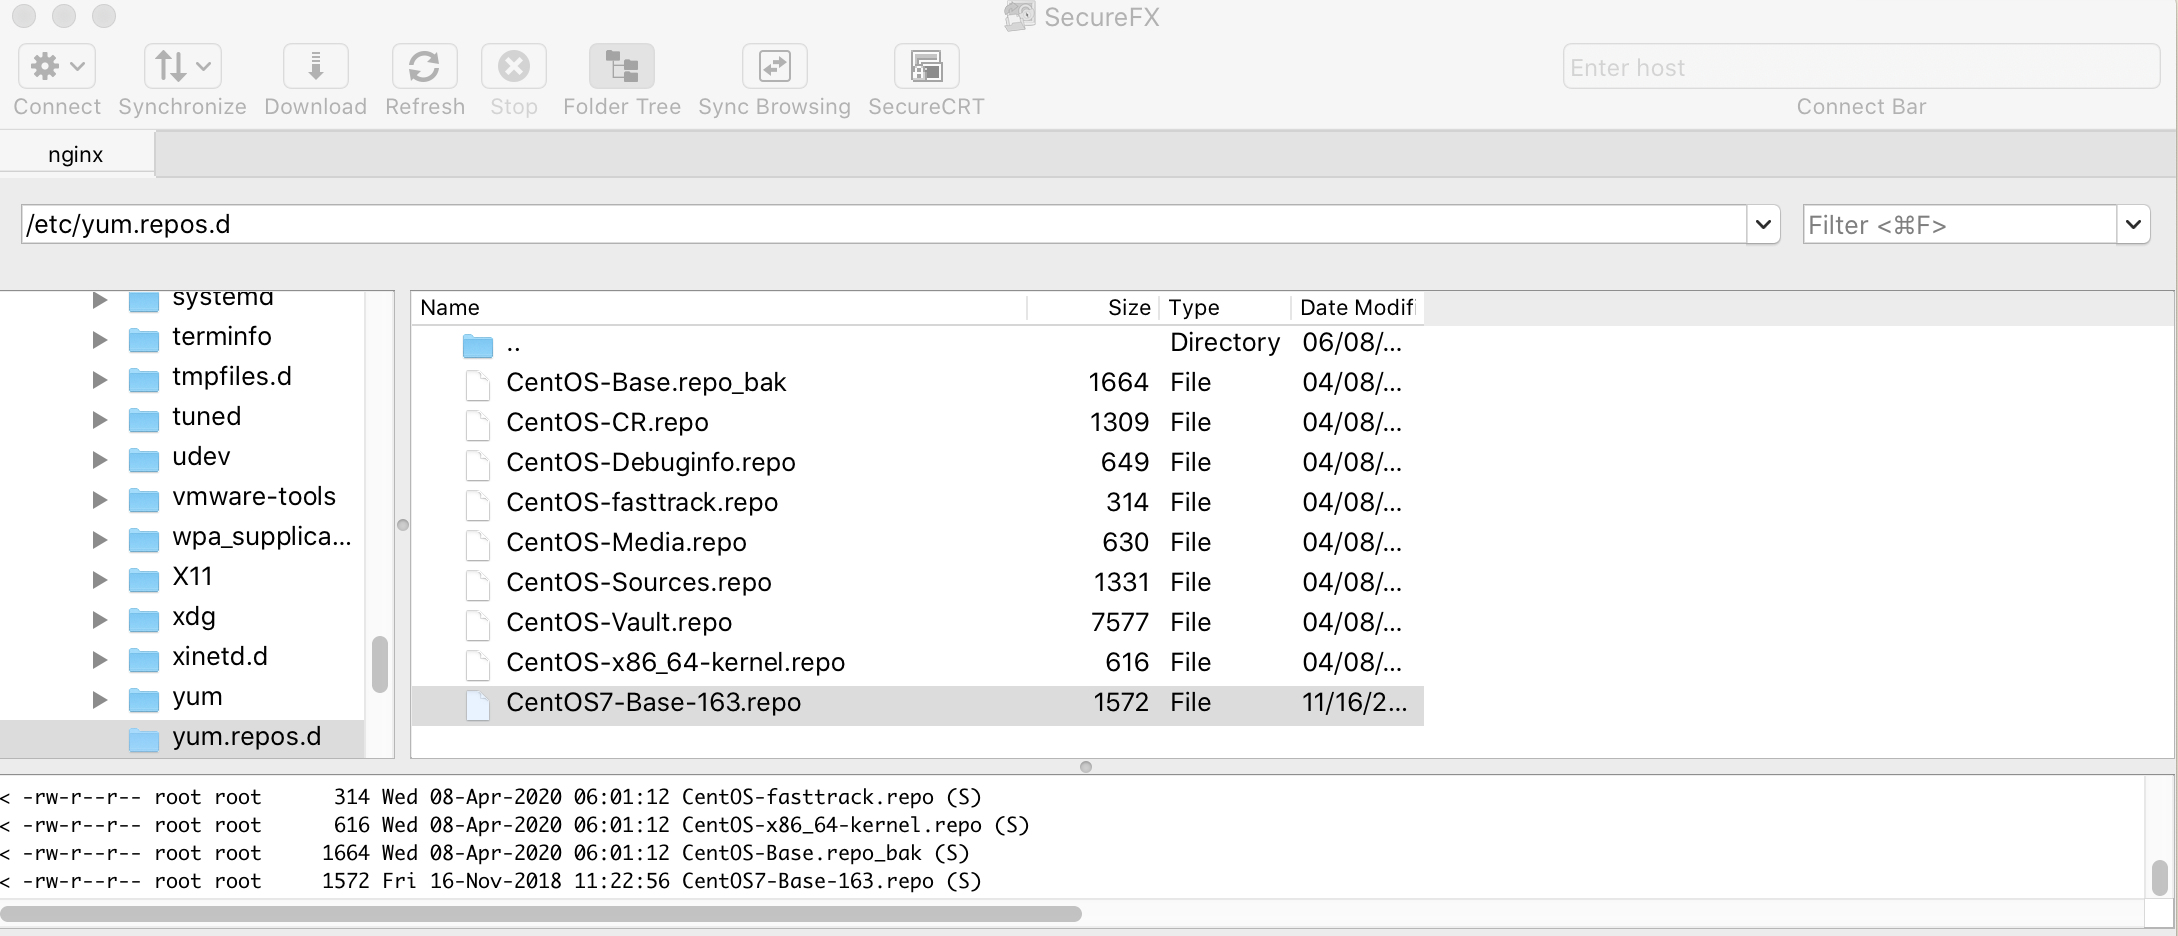Select the CentOS-Debuginfo.repo file icon
The image size is (2178, 936).
(x=478, y=465)
